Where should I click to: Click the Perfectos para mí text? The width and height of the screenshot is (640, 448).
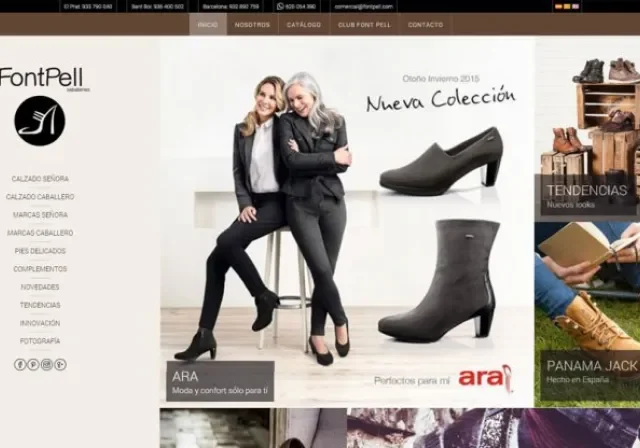click(411, 381)
